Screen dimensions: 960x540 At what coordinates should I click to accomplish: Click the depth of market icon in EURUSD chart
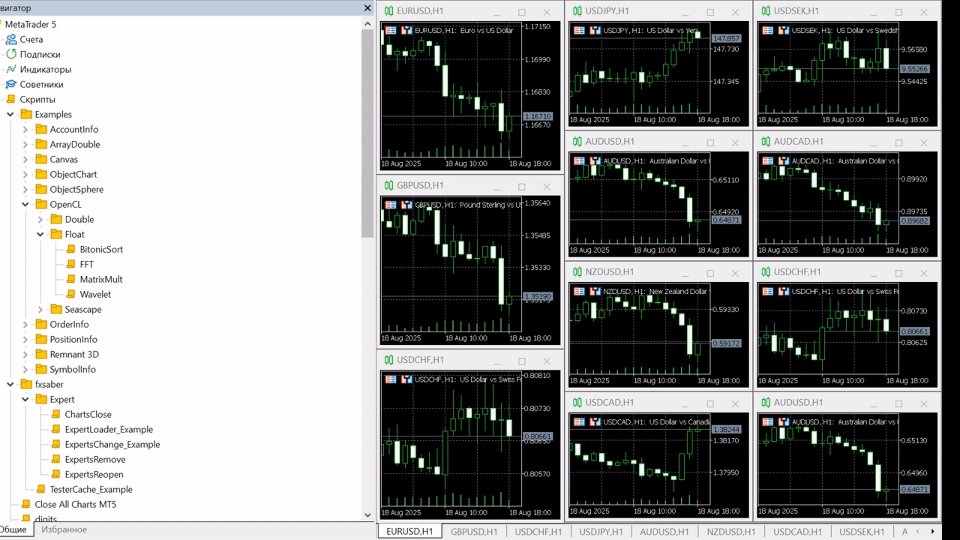391,30
